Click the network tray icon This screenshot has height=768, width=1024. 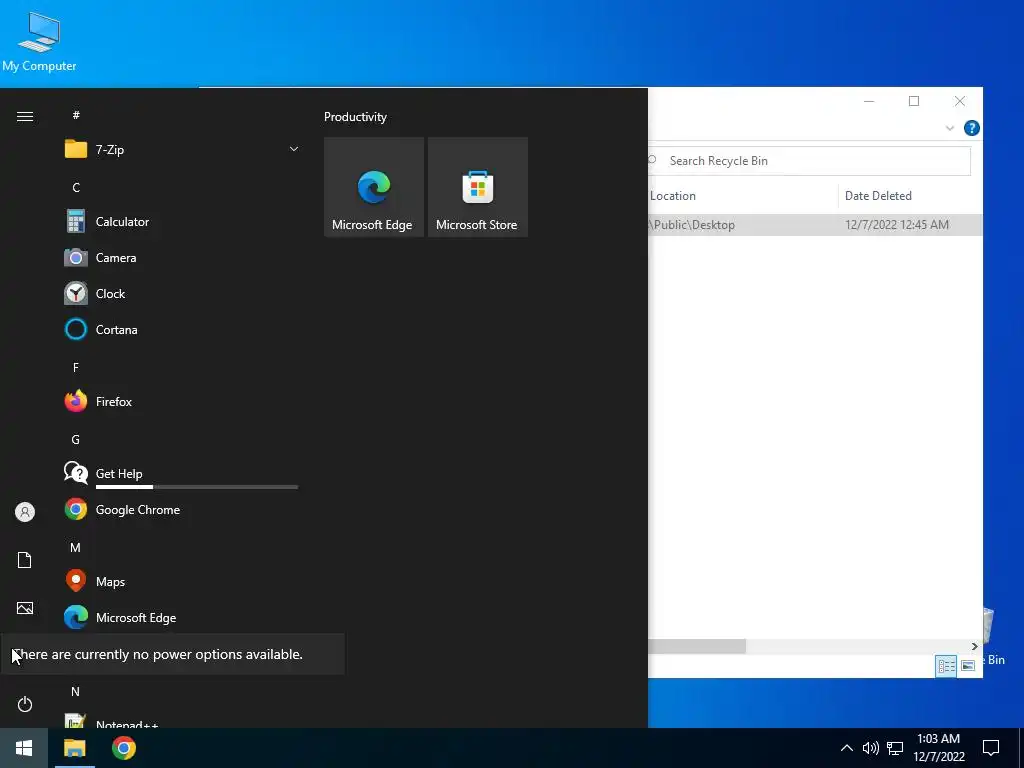point(895,748)
